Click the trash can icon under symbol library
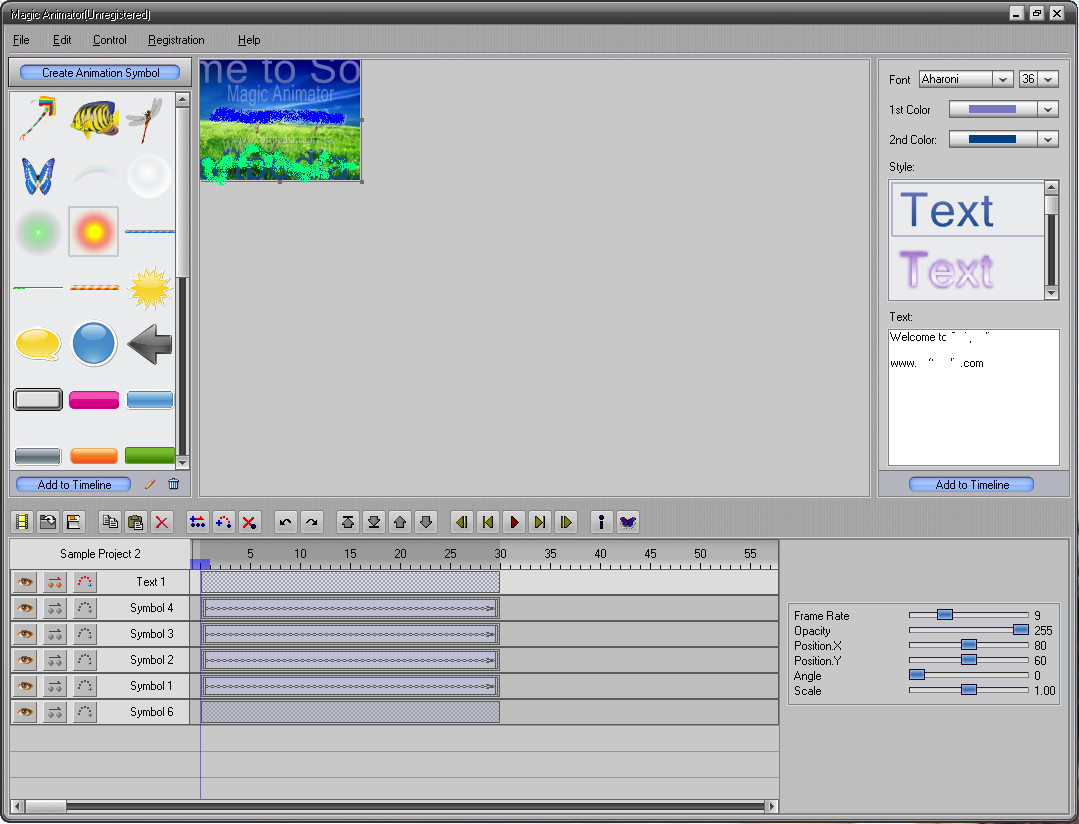 [174, 485]
